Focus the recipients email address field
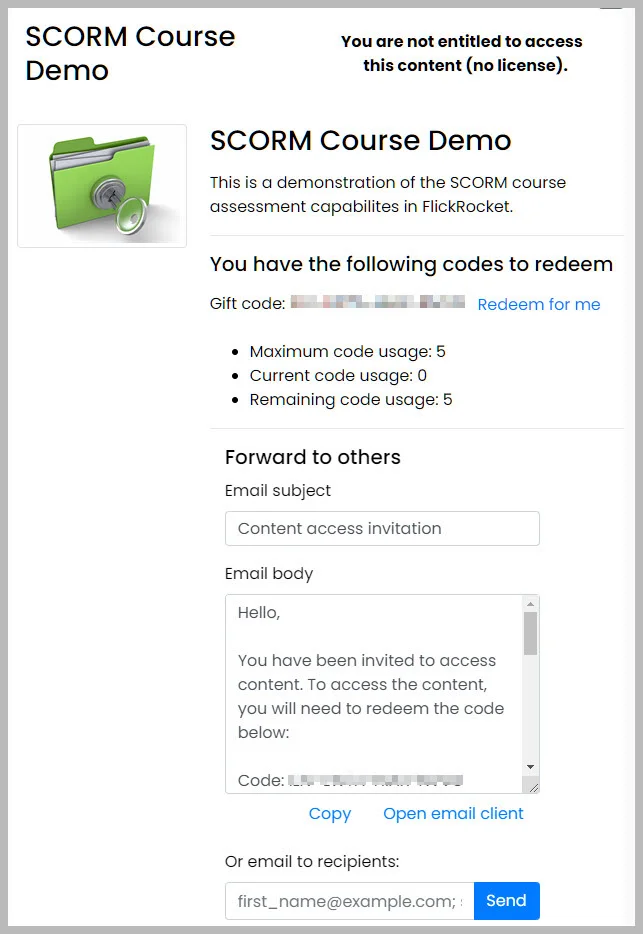The width and height of the screenshot is (643, 934). coord(349,901)
